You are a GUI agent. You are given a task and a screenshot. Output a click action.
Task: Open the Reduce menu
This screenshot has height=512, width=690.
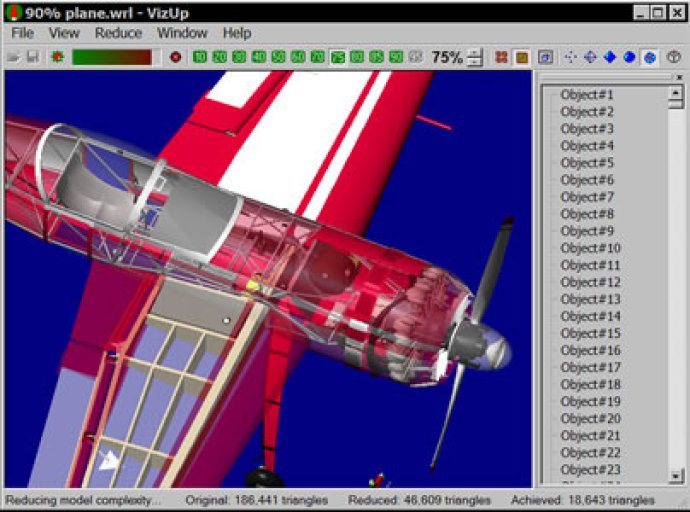click(118, 33)
